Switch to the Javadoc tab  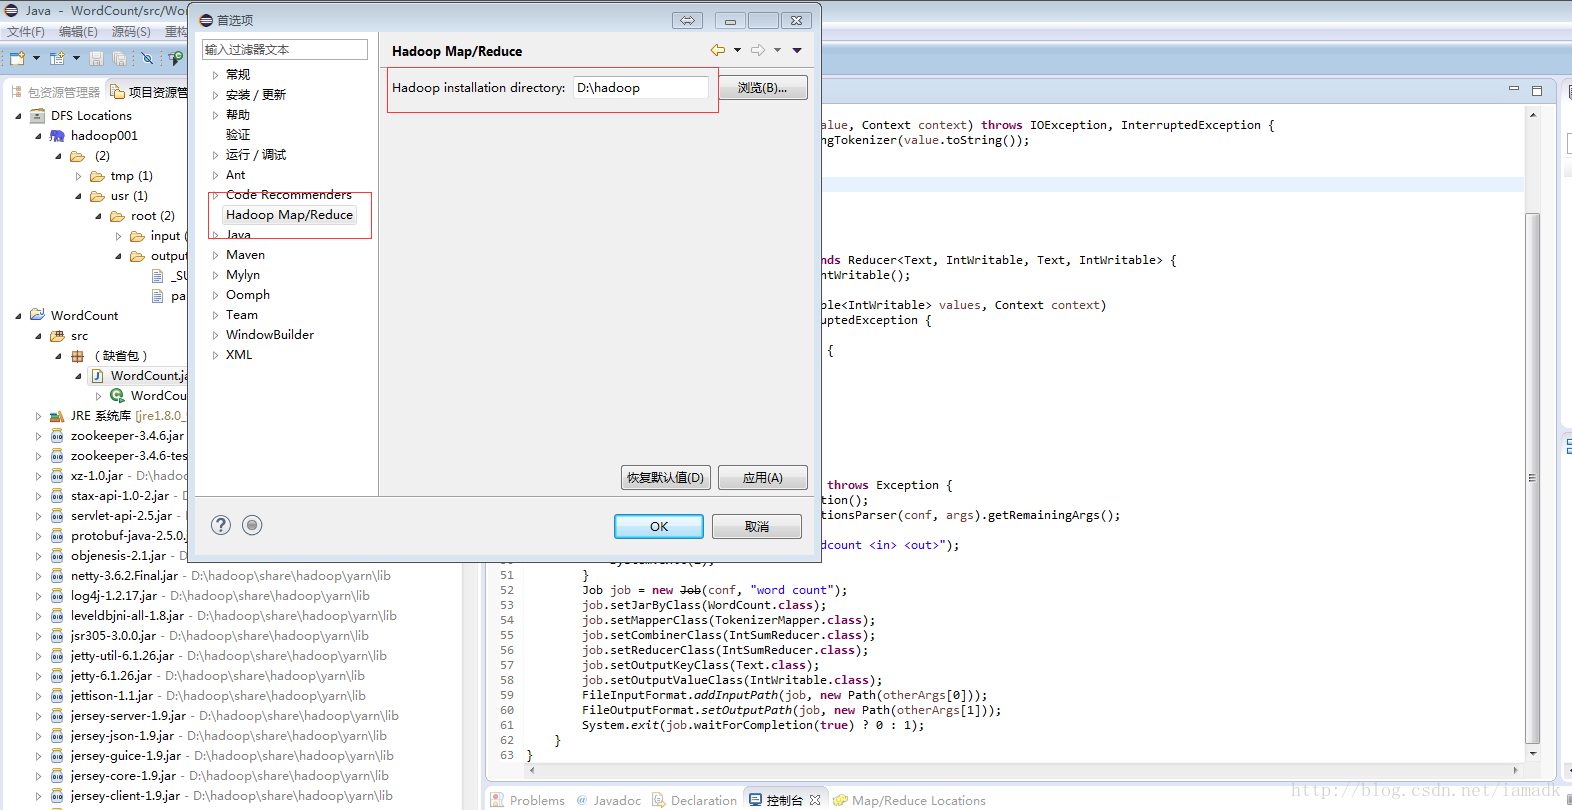(x=608, y=800)
